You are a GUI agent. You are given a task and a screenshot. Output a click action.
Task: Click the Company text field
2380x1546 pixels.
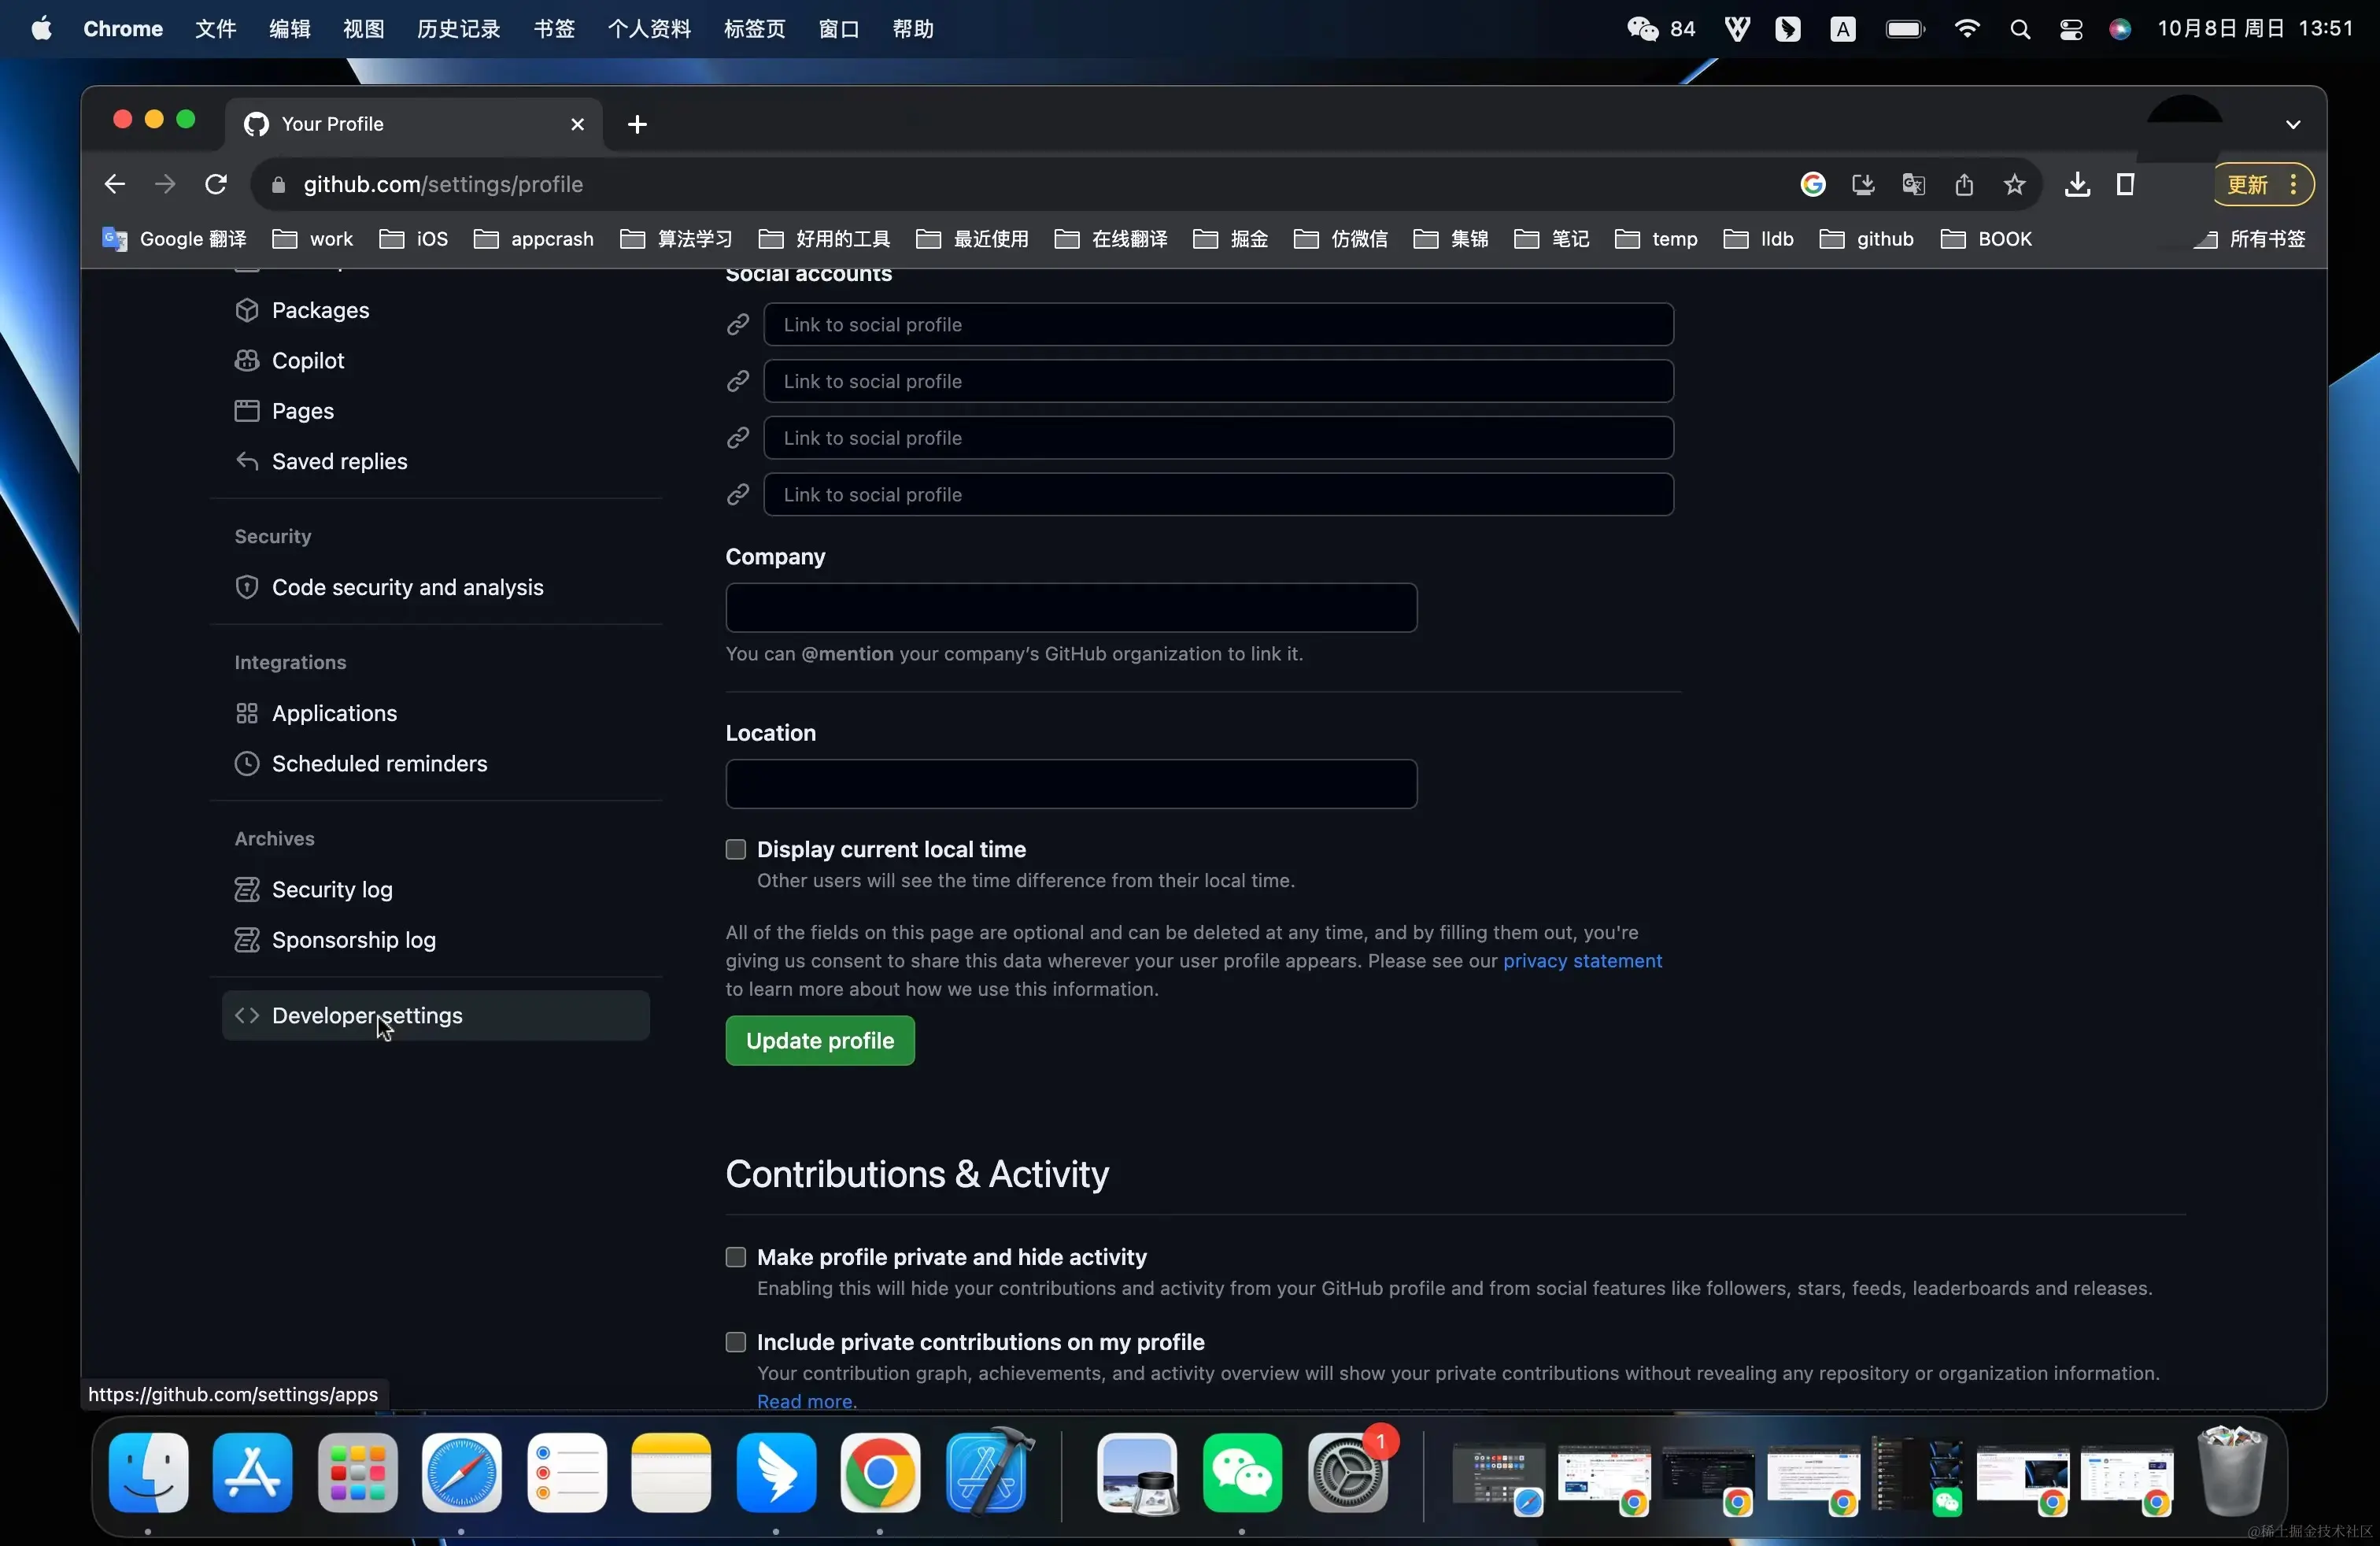tap(1071, 608)
